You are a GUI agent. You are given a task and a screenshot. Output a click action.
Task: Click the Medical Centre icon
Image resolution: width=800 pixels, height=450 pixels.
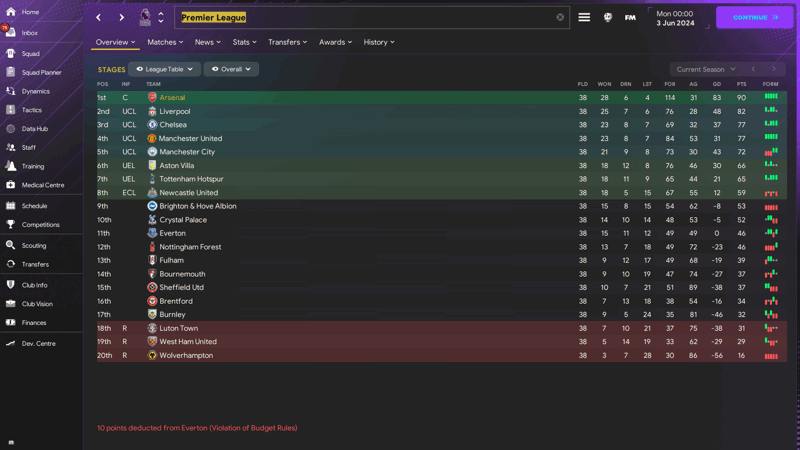coord(11,185)
